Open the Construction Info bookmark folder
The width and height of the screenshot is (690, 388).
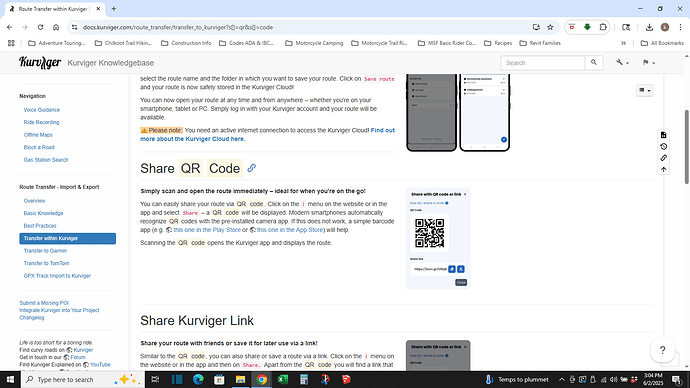coord(186,43)
